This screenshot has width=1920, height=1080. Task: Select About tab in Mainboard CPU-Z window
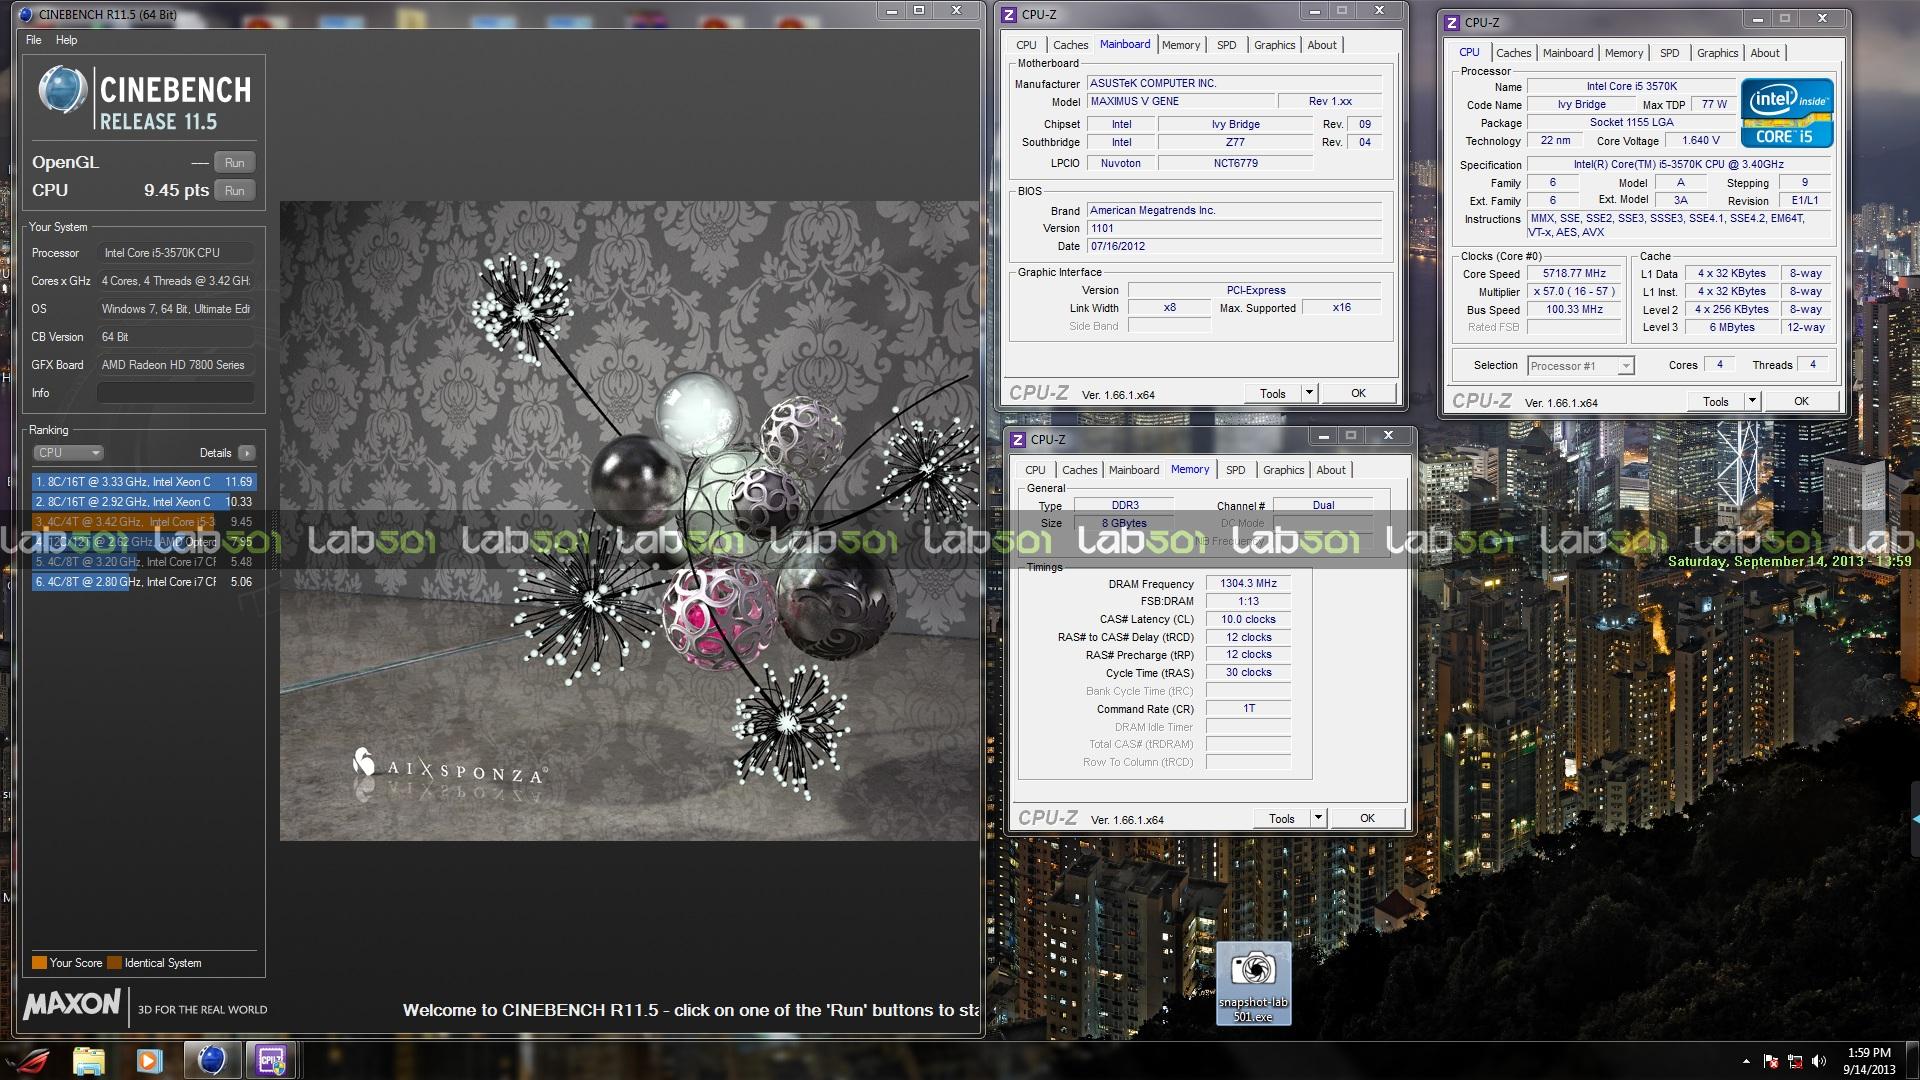coord(1322,45)
